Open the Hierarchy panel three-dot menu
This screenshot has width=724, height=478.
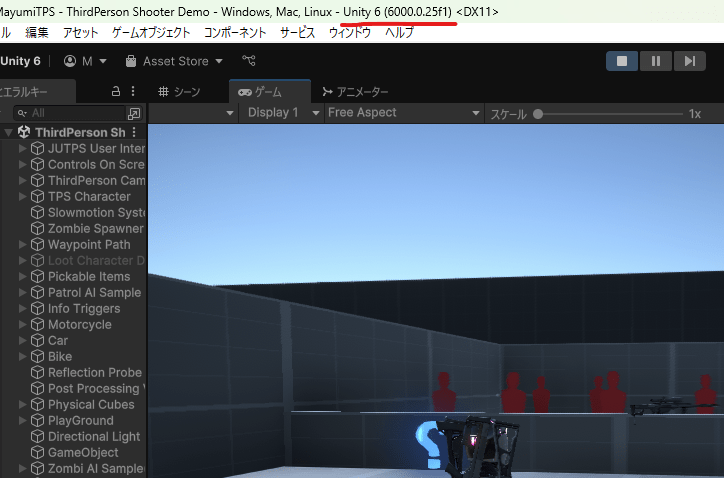(x=133, y=91)
